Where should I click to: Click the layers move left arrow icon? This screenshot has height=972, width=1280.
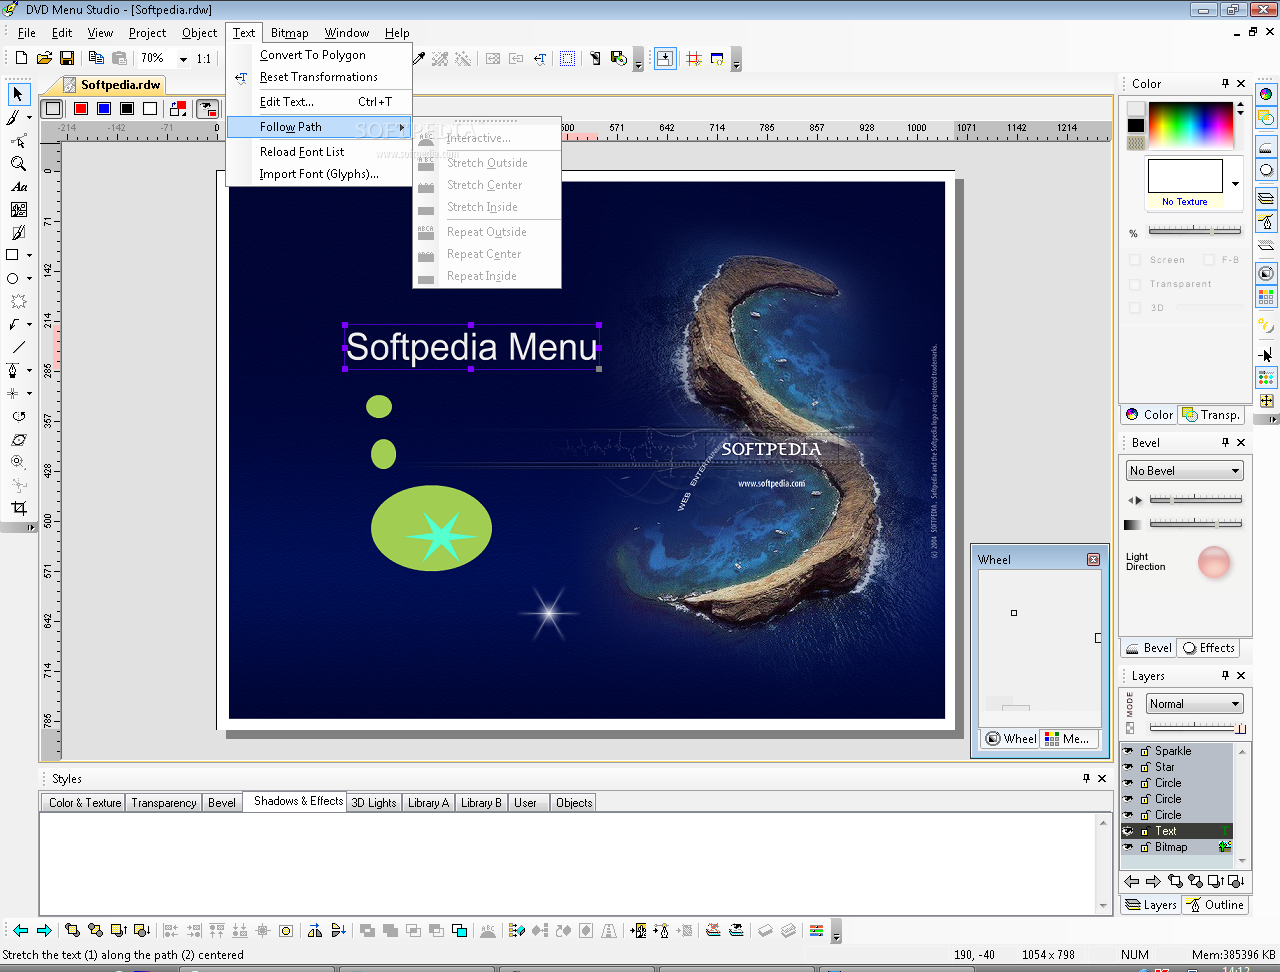[x=1132, y=881]
